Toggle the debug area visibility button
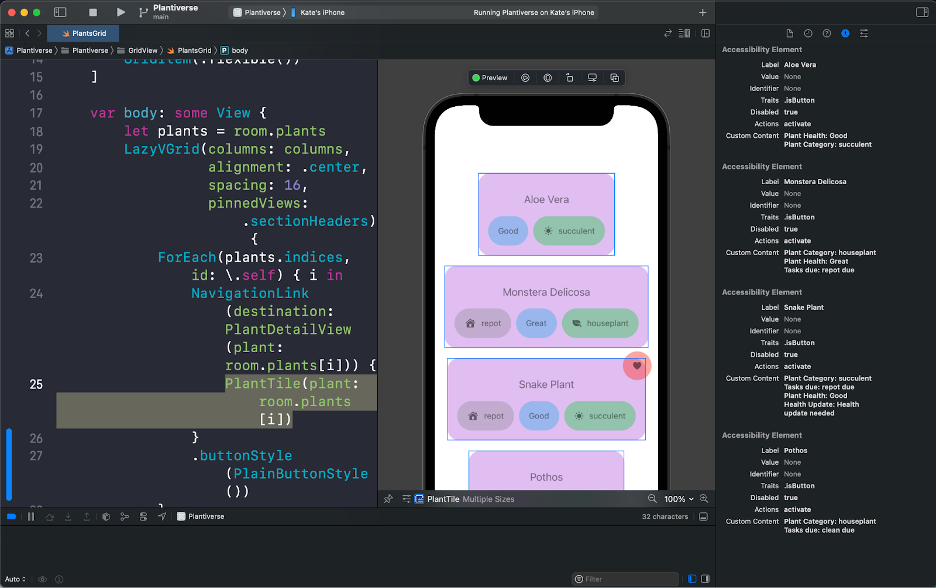Screen dimensions: 936x588 [x=703, y=516]
